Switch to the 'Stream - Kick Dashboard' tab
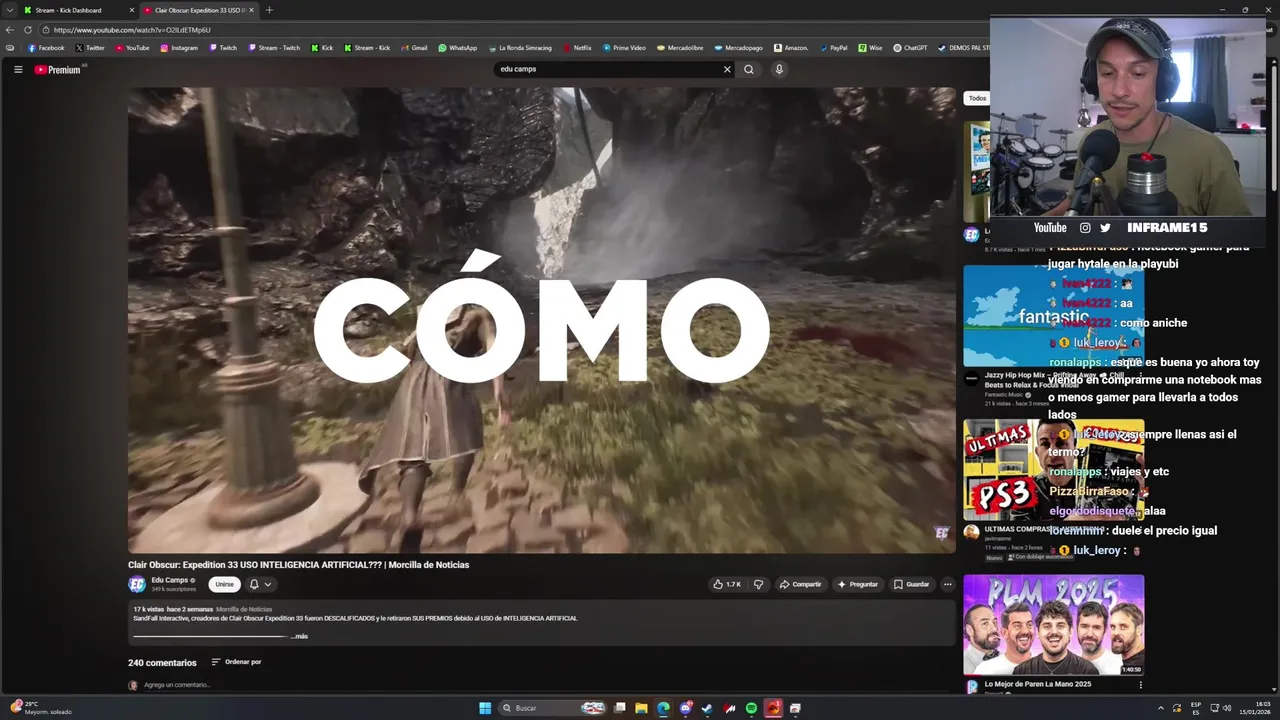This screenshot has width=1280, height=720. 68,10
